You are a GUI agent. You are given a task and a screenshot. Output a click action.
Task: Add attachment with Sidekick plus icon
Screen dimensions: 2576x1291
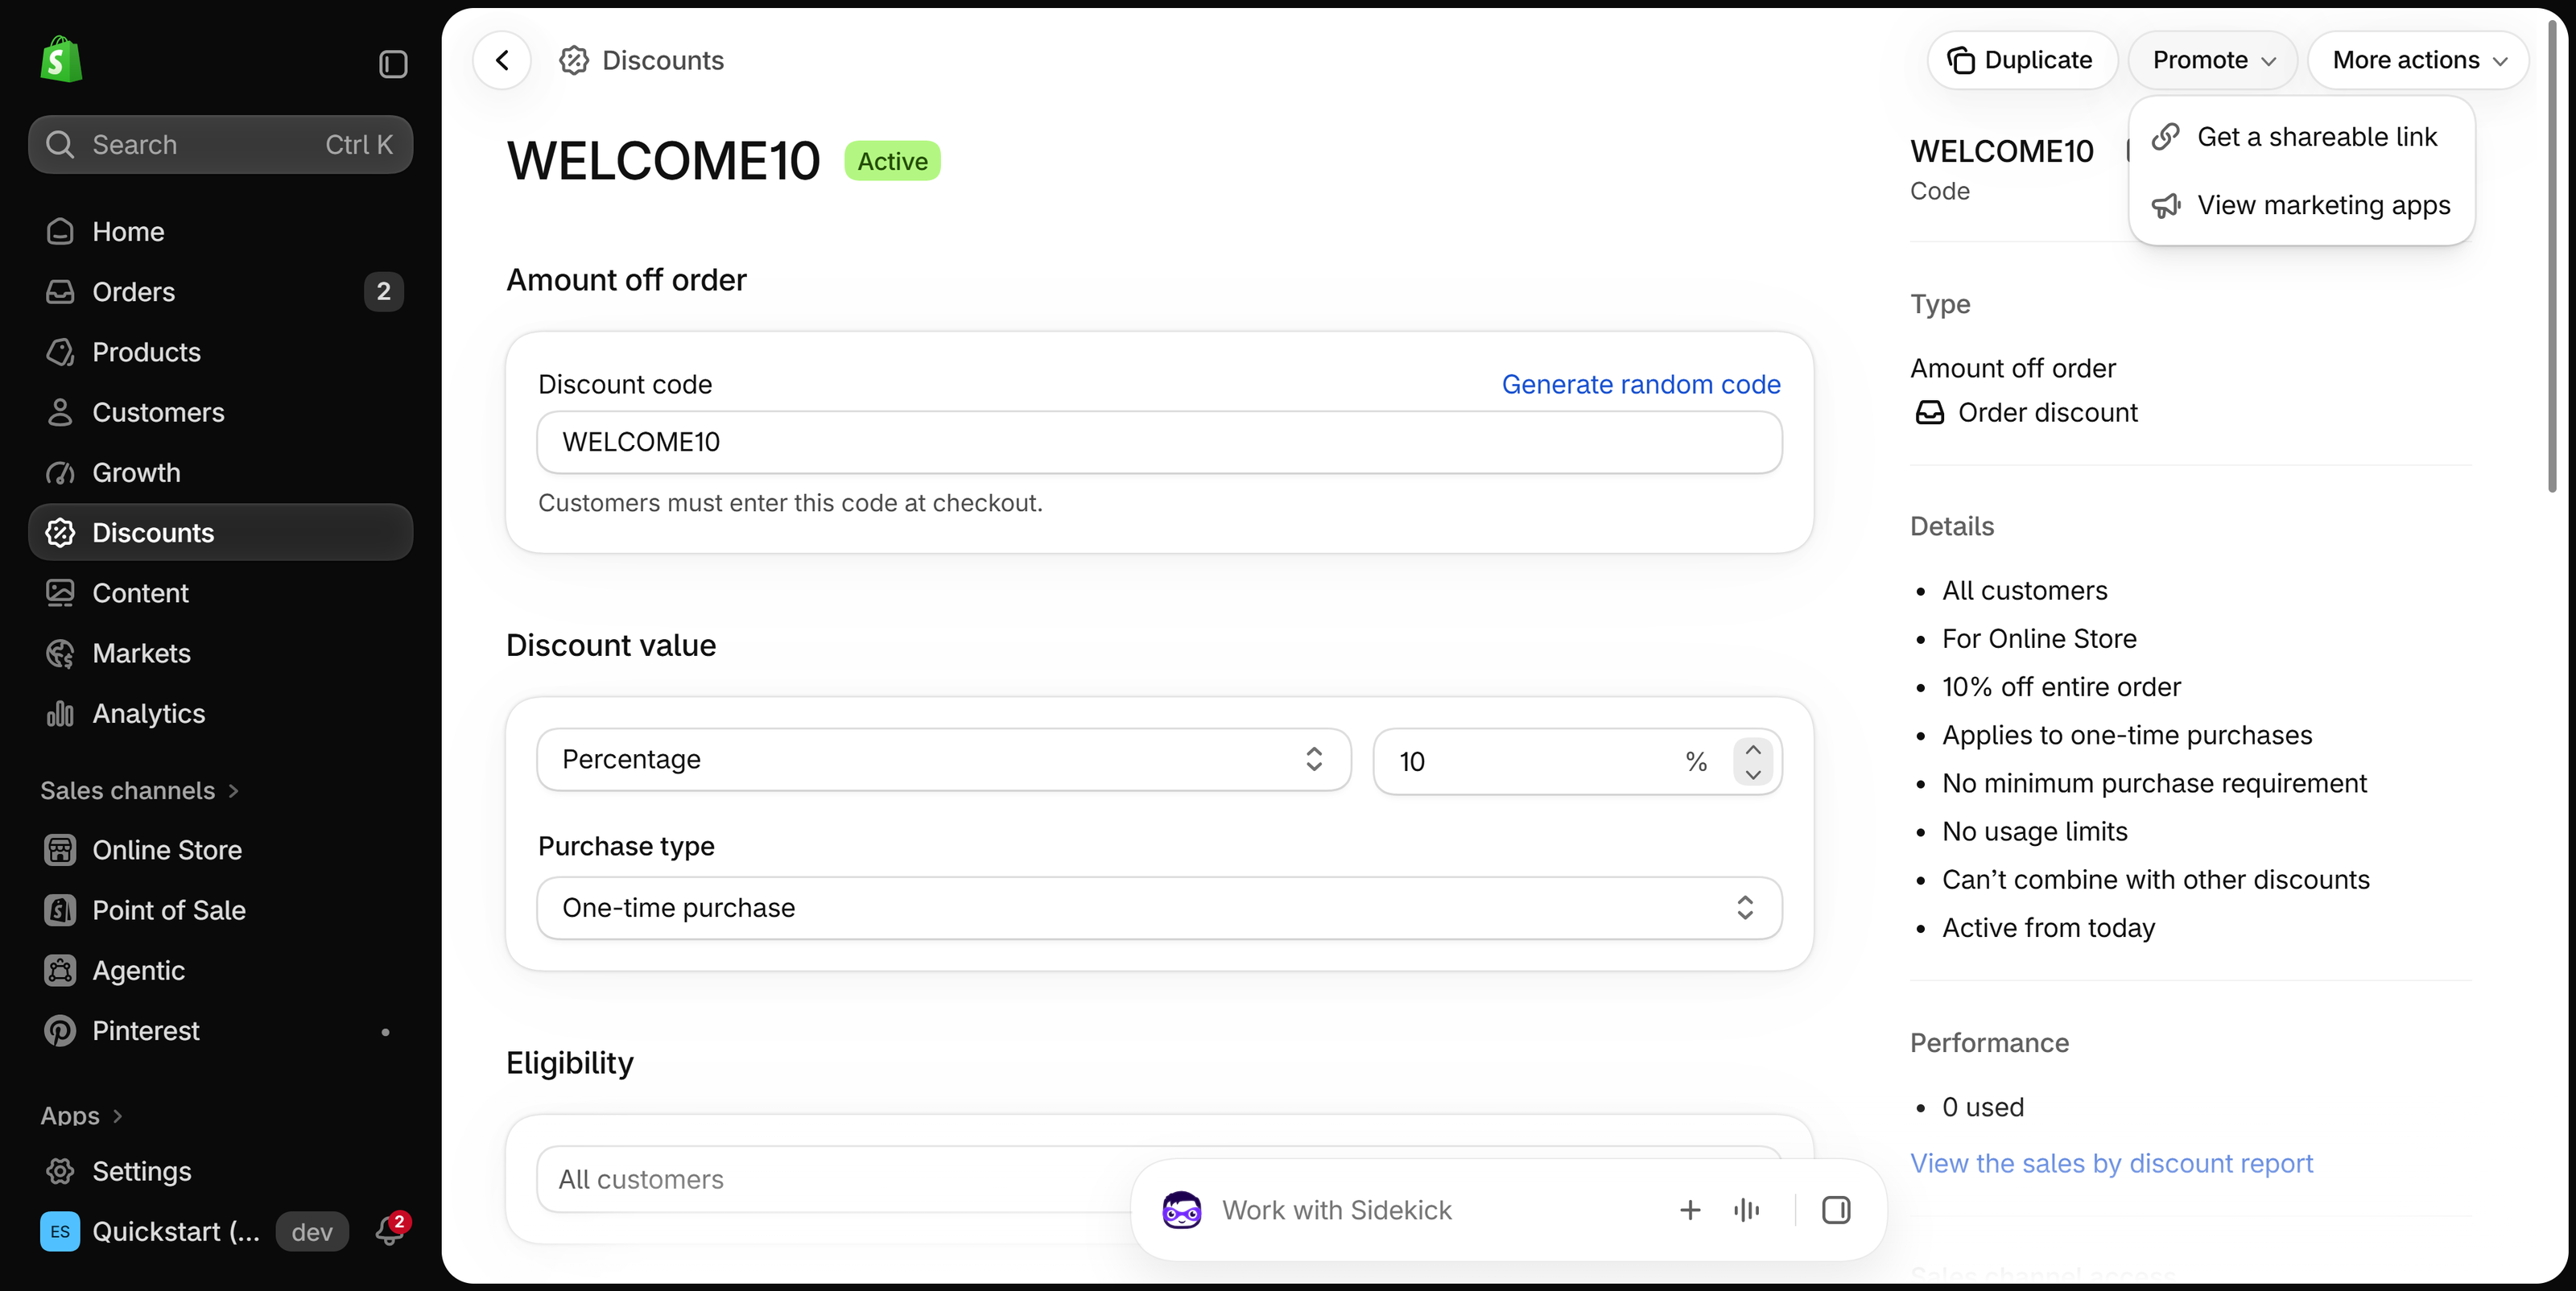click(x=1690, y=1210)
